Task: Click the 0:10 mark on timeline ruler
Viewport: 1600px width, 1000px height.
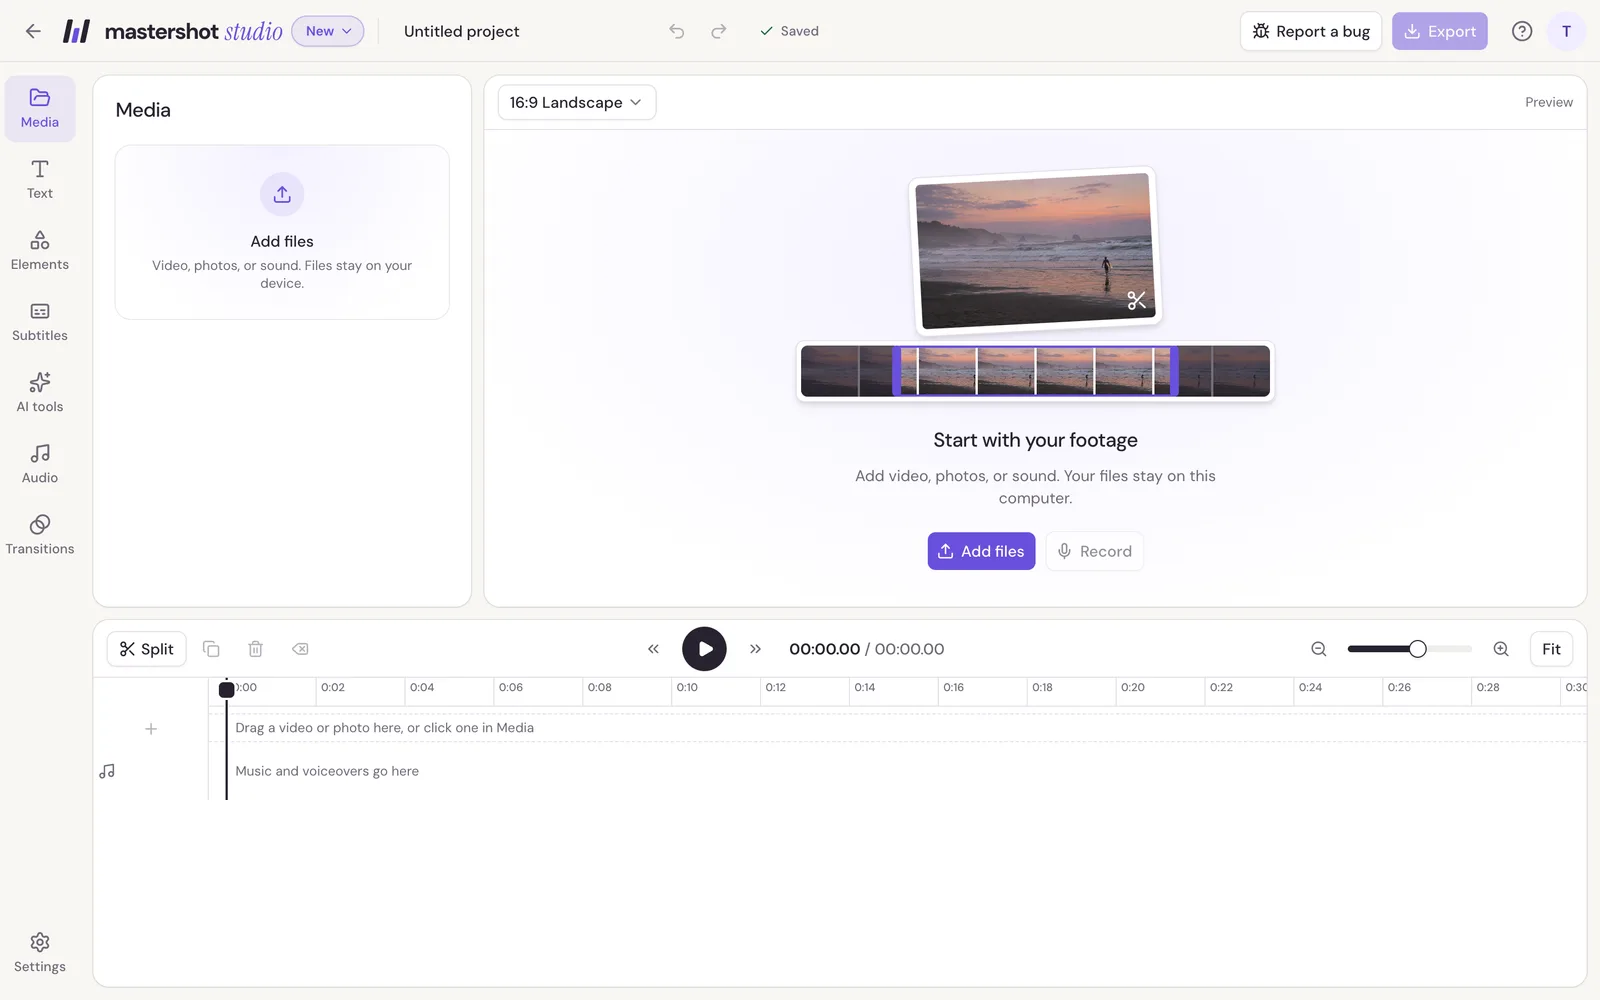Action: (x=687, y=687)
